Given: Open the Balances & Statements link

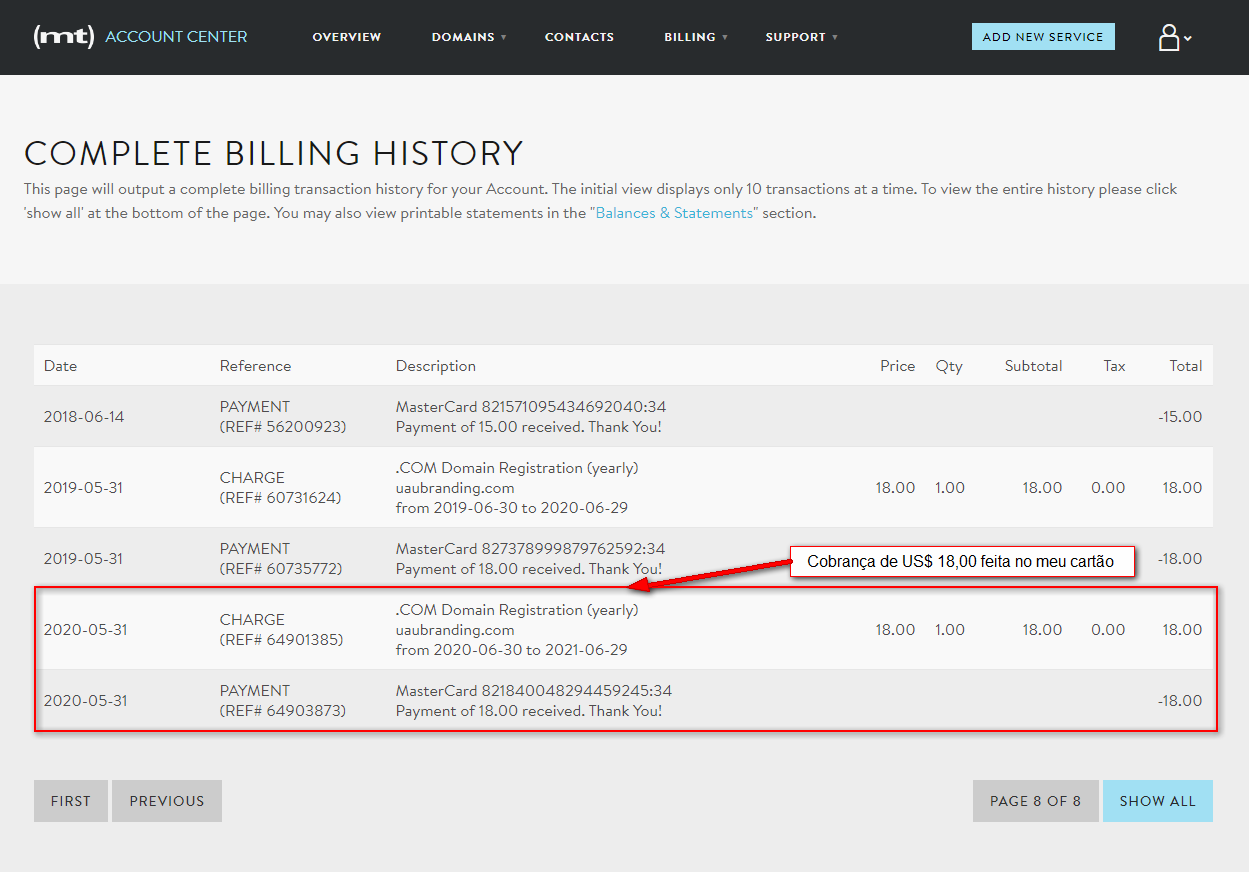Looking at the screenshot, I should (675, 213).
